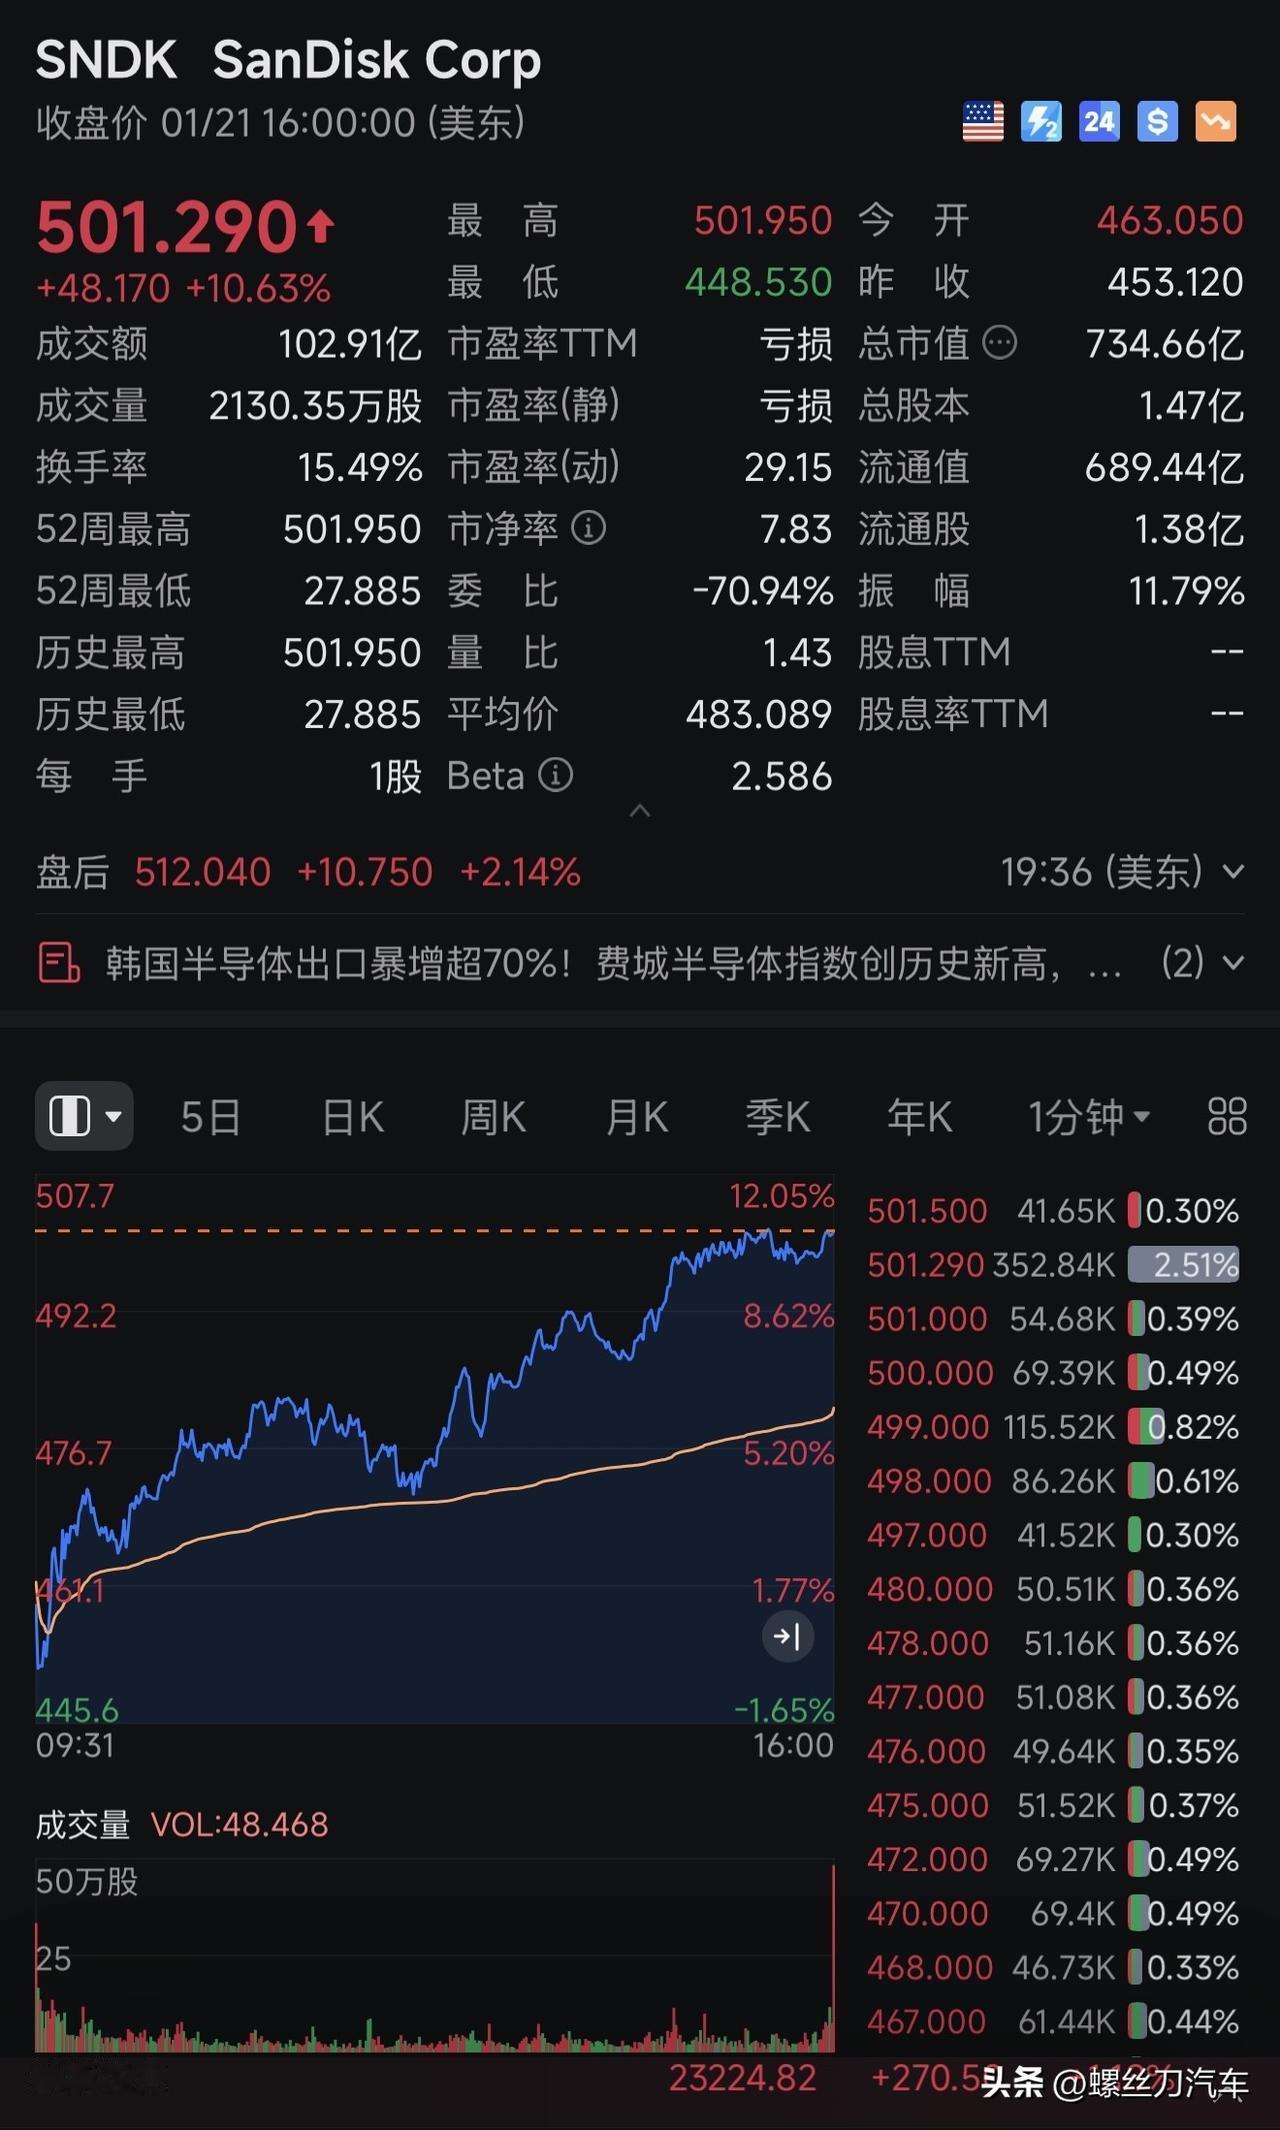Tap the open price 463.050
Image resolution: width=1280 pixels, height=2130 pixels.
[1170, 220]
